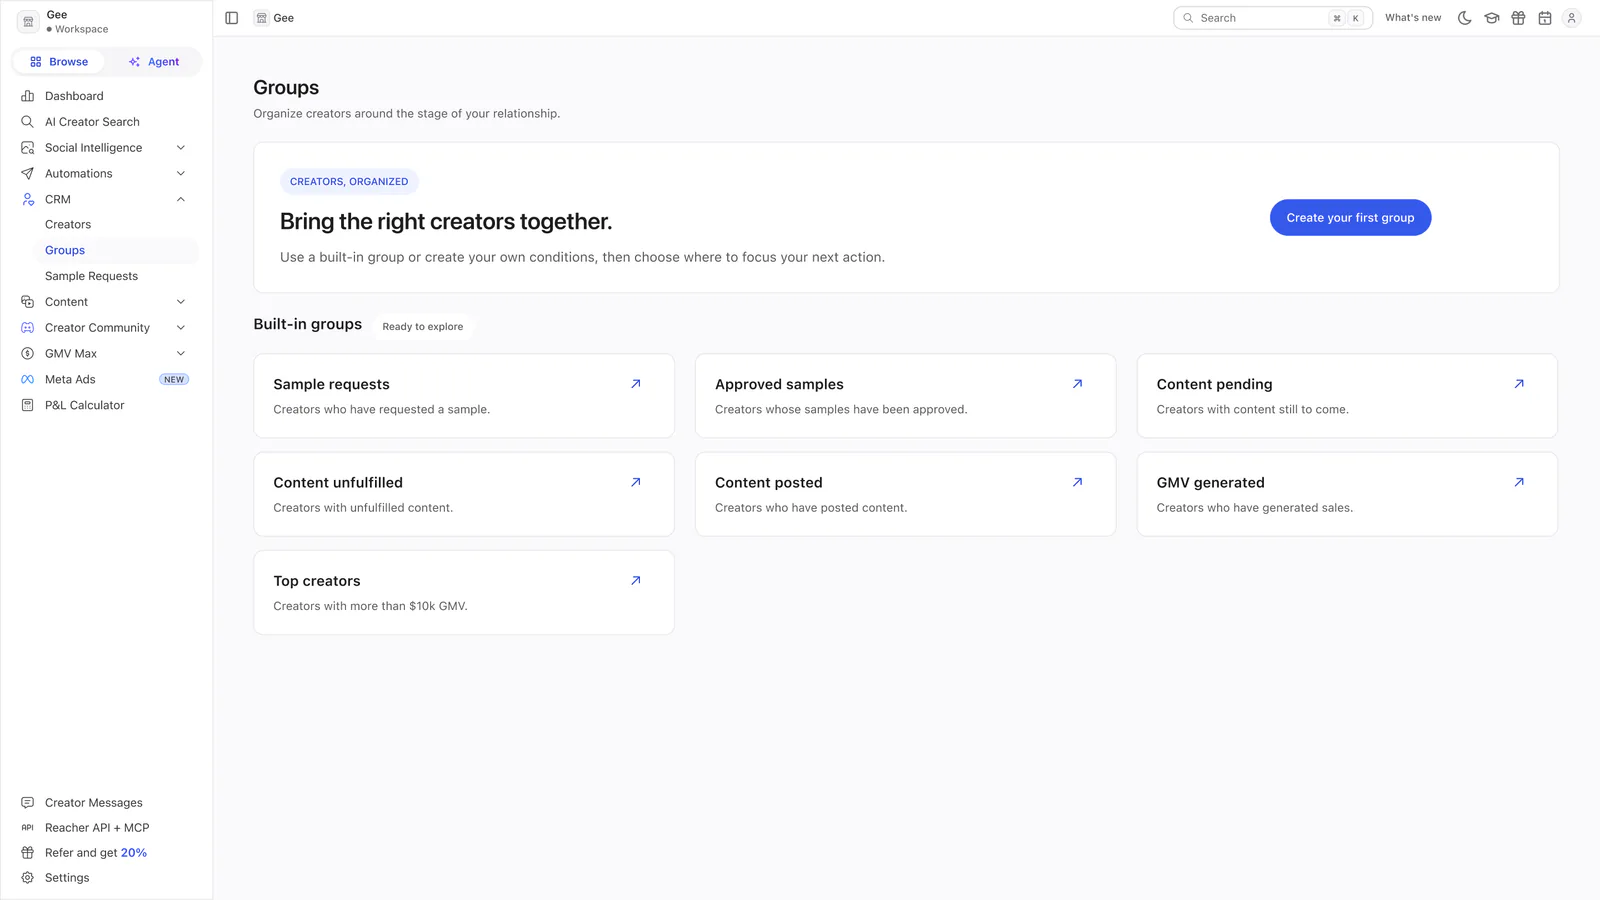Screen dimensions: 1600x900
Task: Switch to Agent tab
Action: point(154,62)
